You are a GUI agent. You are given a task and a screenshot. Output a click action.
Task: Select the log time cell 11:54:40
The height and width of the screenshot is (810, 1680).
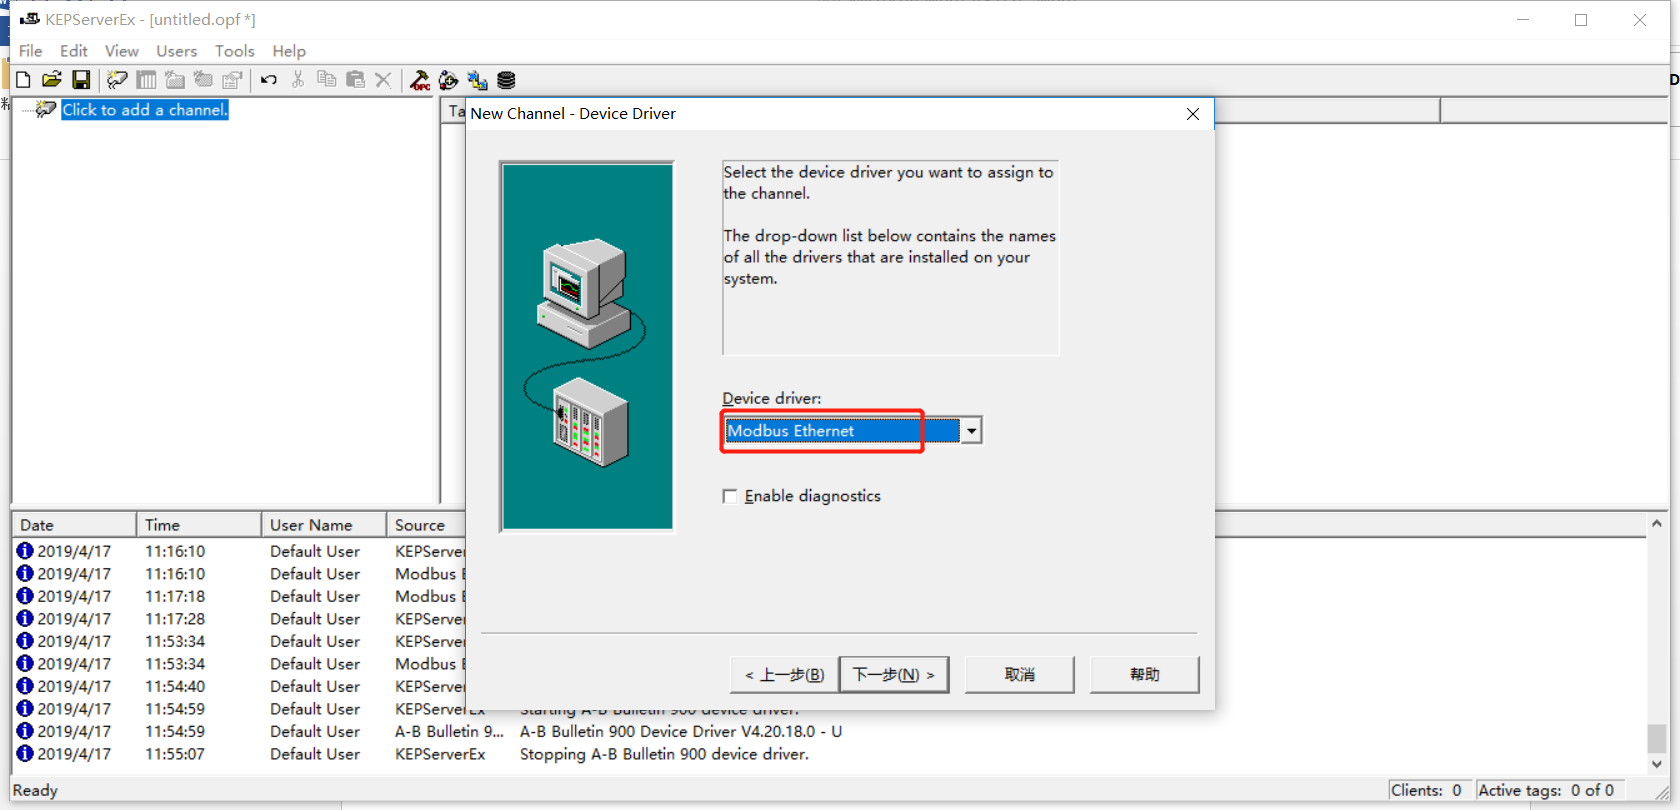tap(175, 686)
